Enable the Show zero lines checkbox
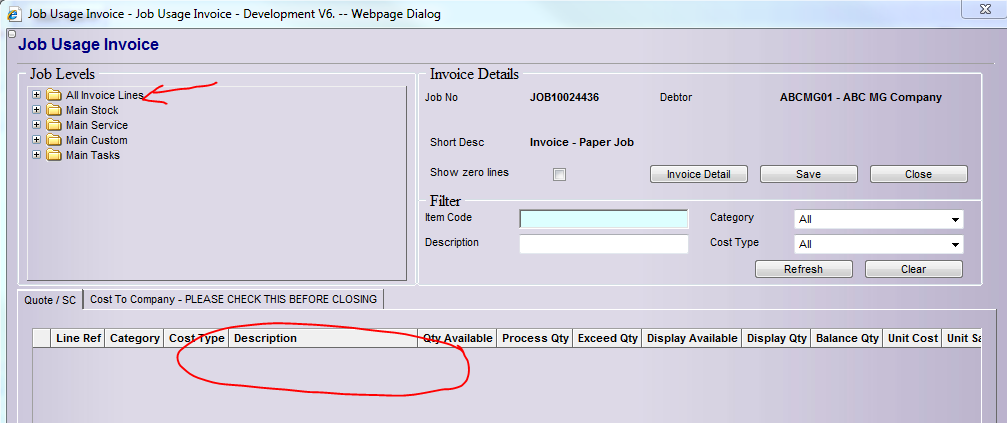Image resolution: width=1007 pixels, height=423 pixels. click(560, 175)
